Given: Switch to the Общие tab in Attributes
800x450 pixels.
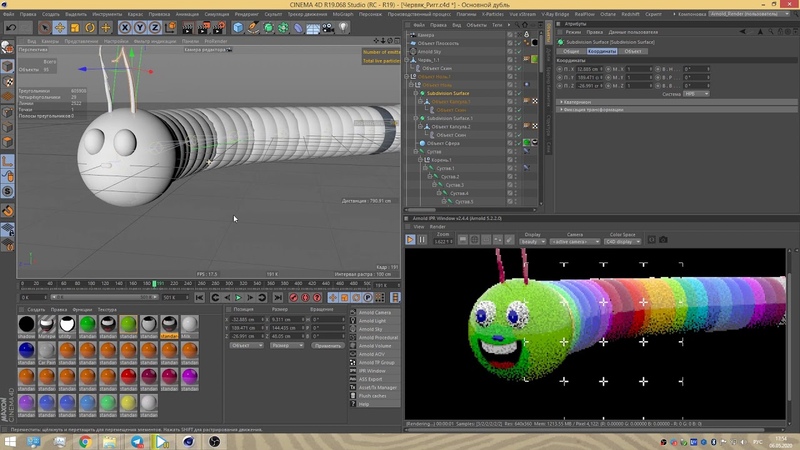Looking at the screenshot, I should 571,51.
